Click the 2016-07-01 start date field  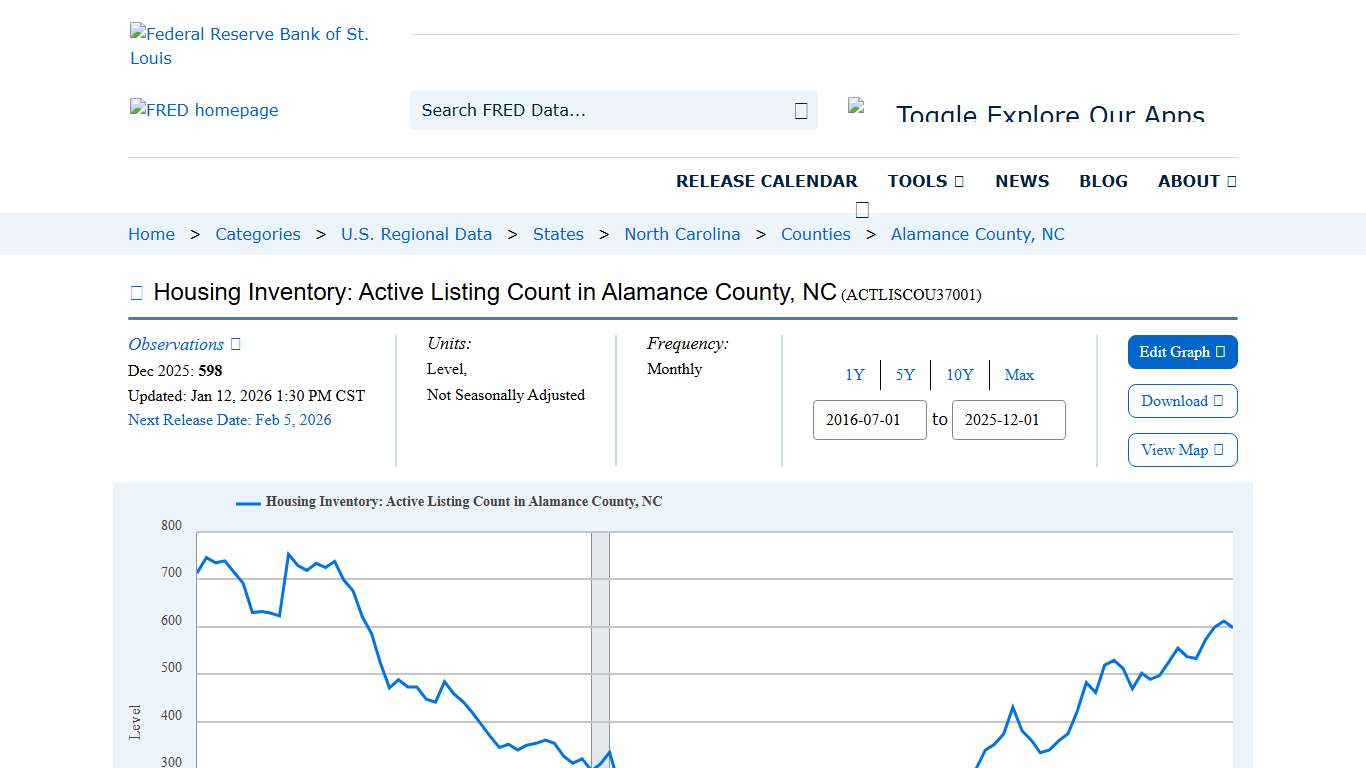point(869,420)
